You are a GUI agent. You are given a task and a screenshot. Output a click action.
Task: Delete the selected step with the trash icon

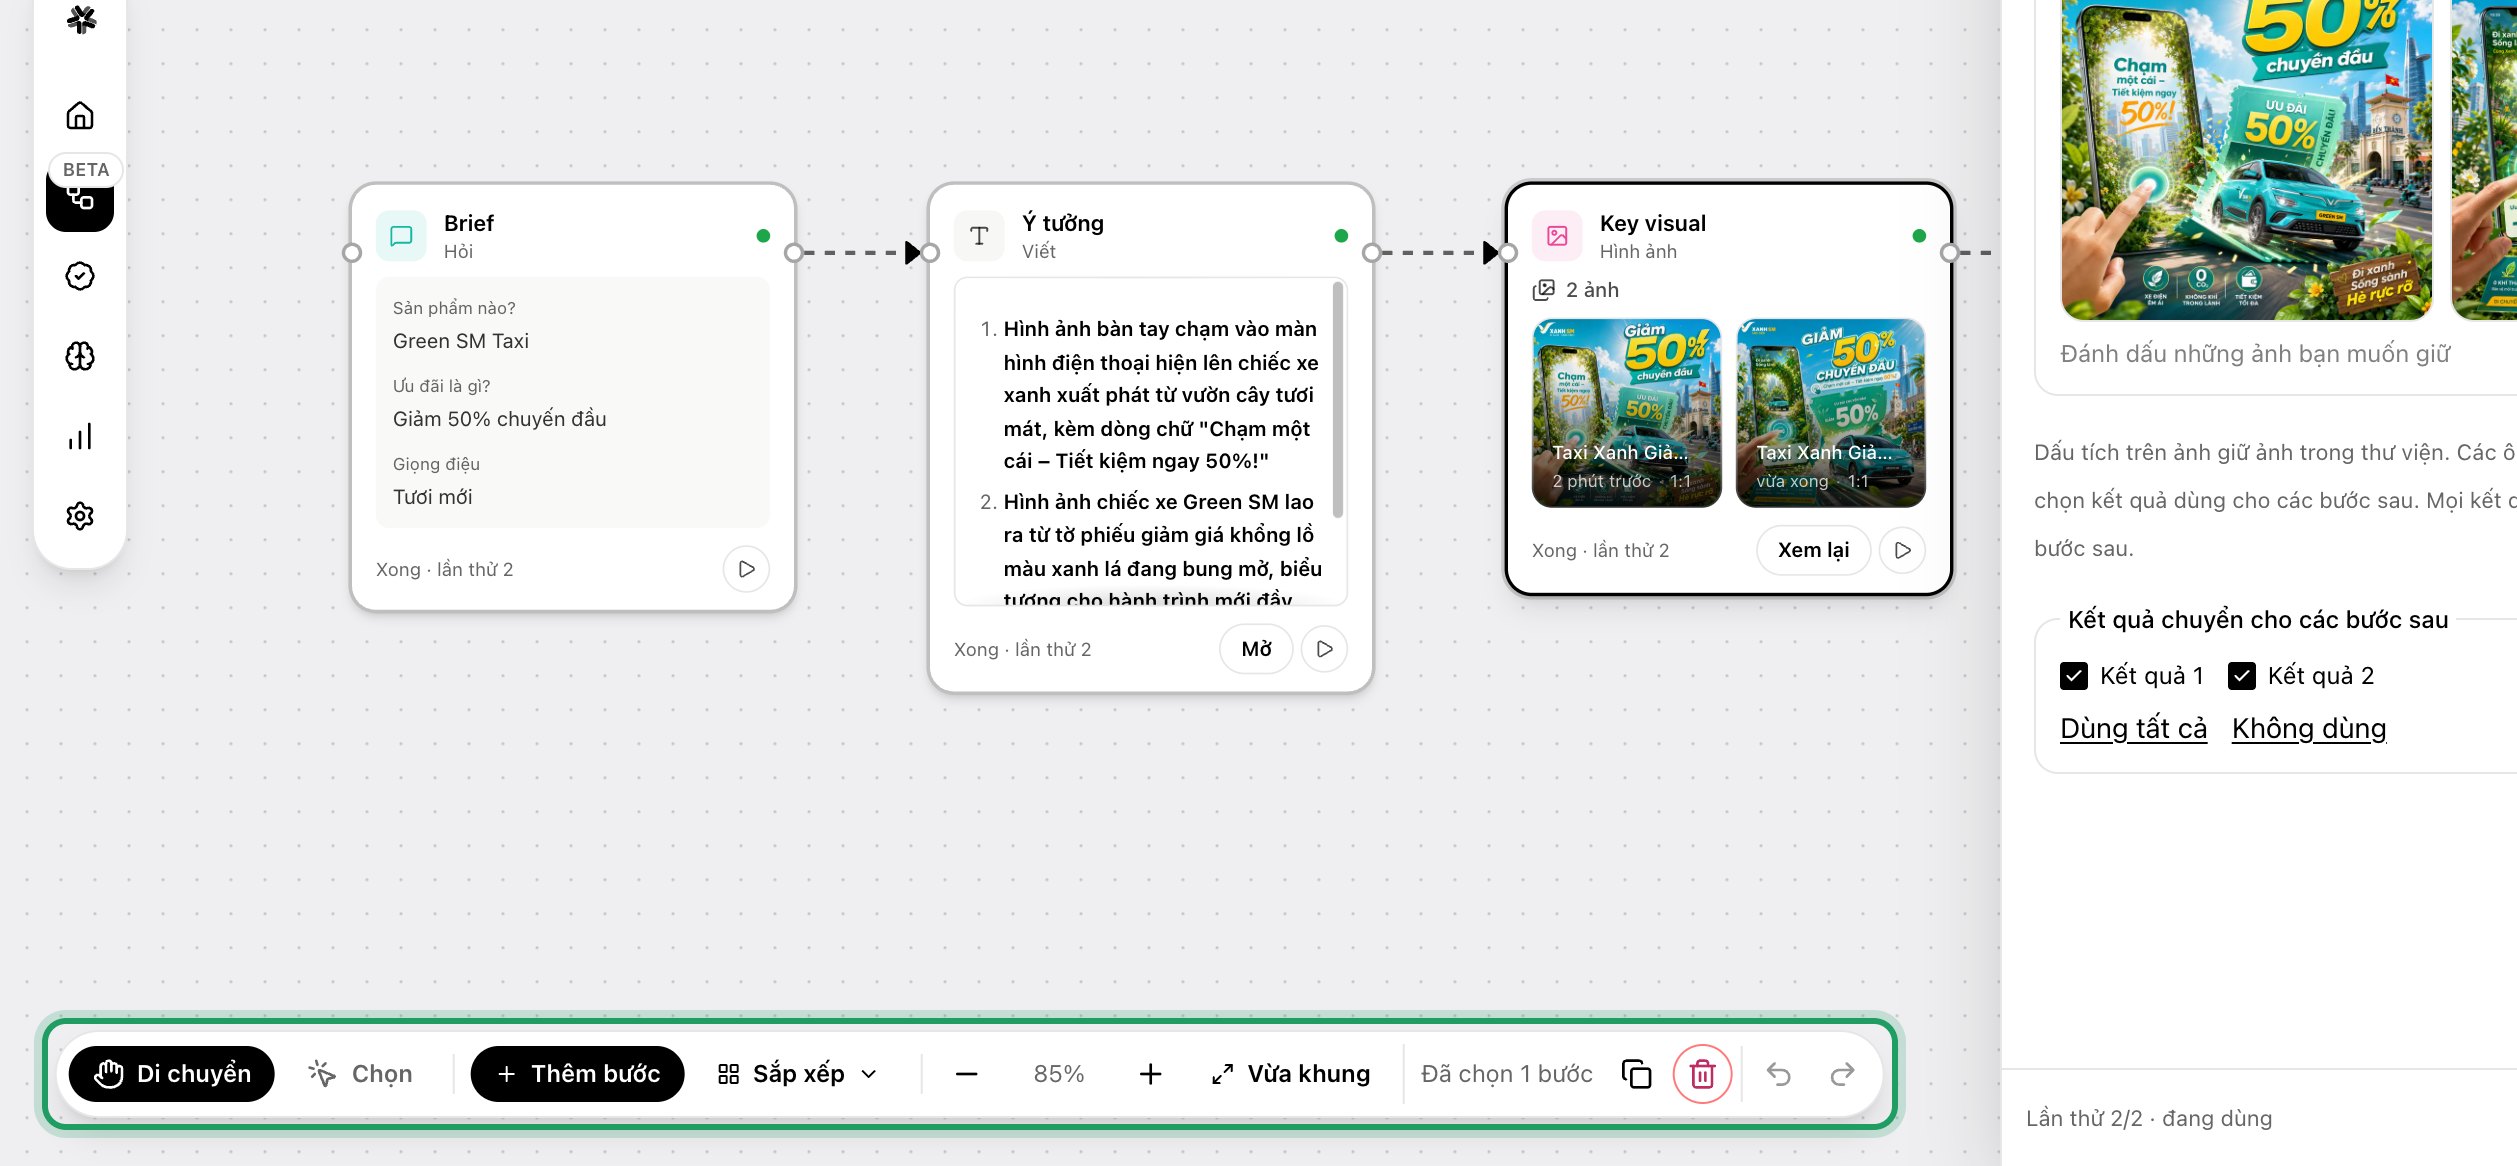[x=1702, y=1074]
